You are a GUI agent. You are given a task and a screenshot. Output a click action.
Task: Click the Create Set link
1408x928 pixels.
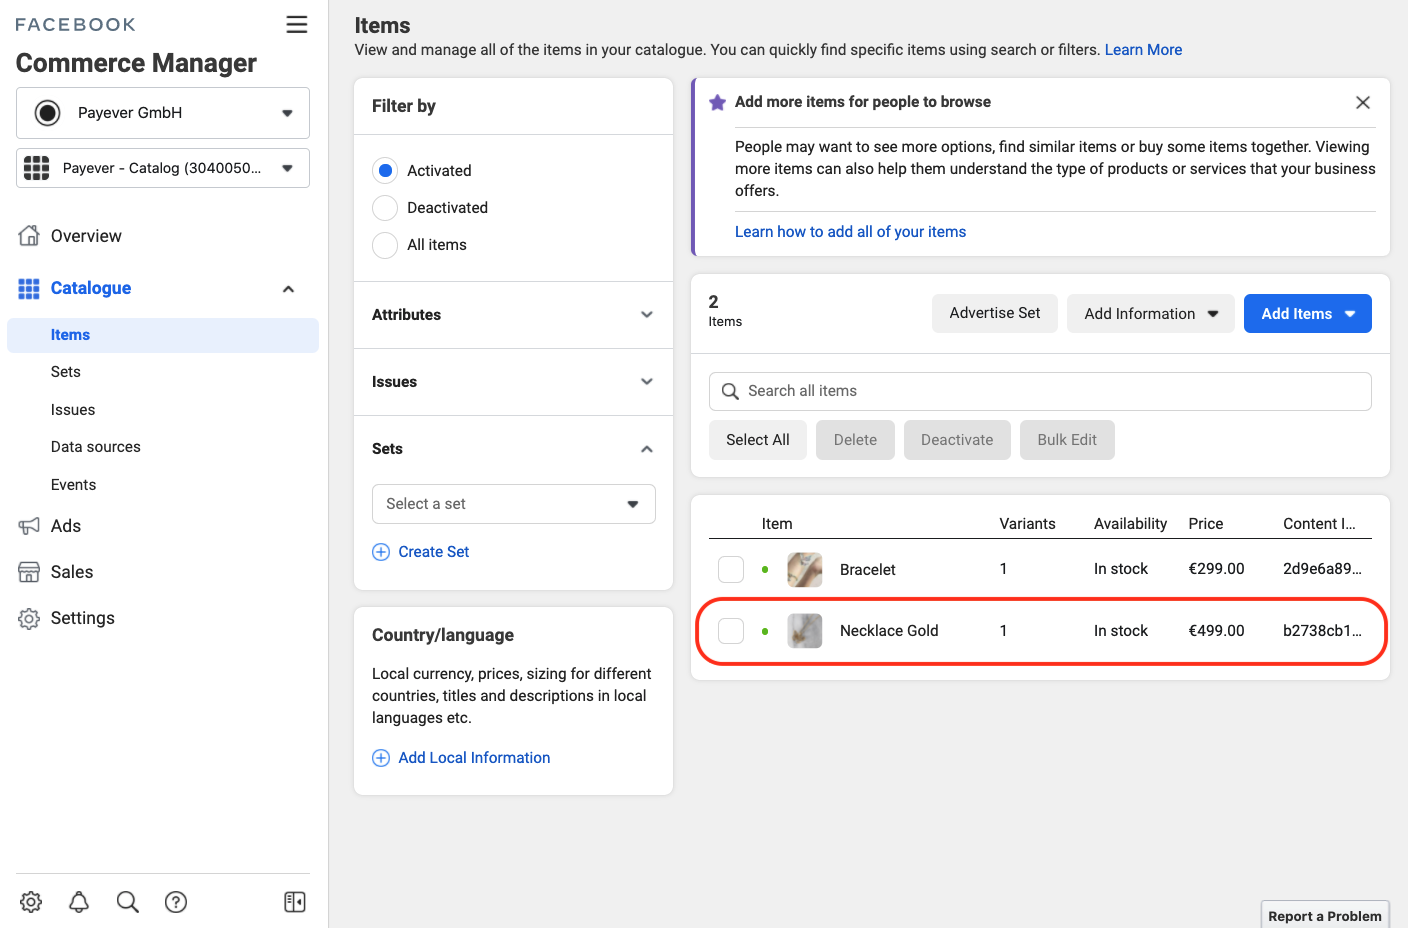pyautogui.click(x=434, y=552)
